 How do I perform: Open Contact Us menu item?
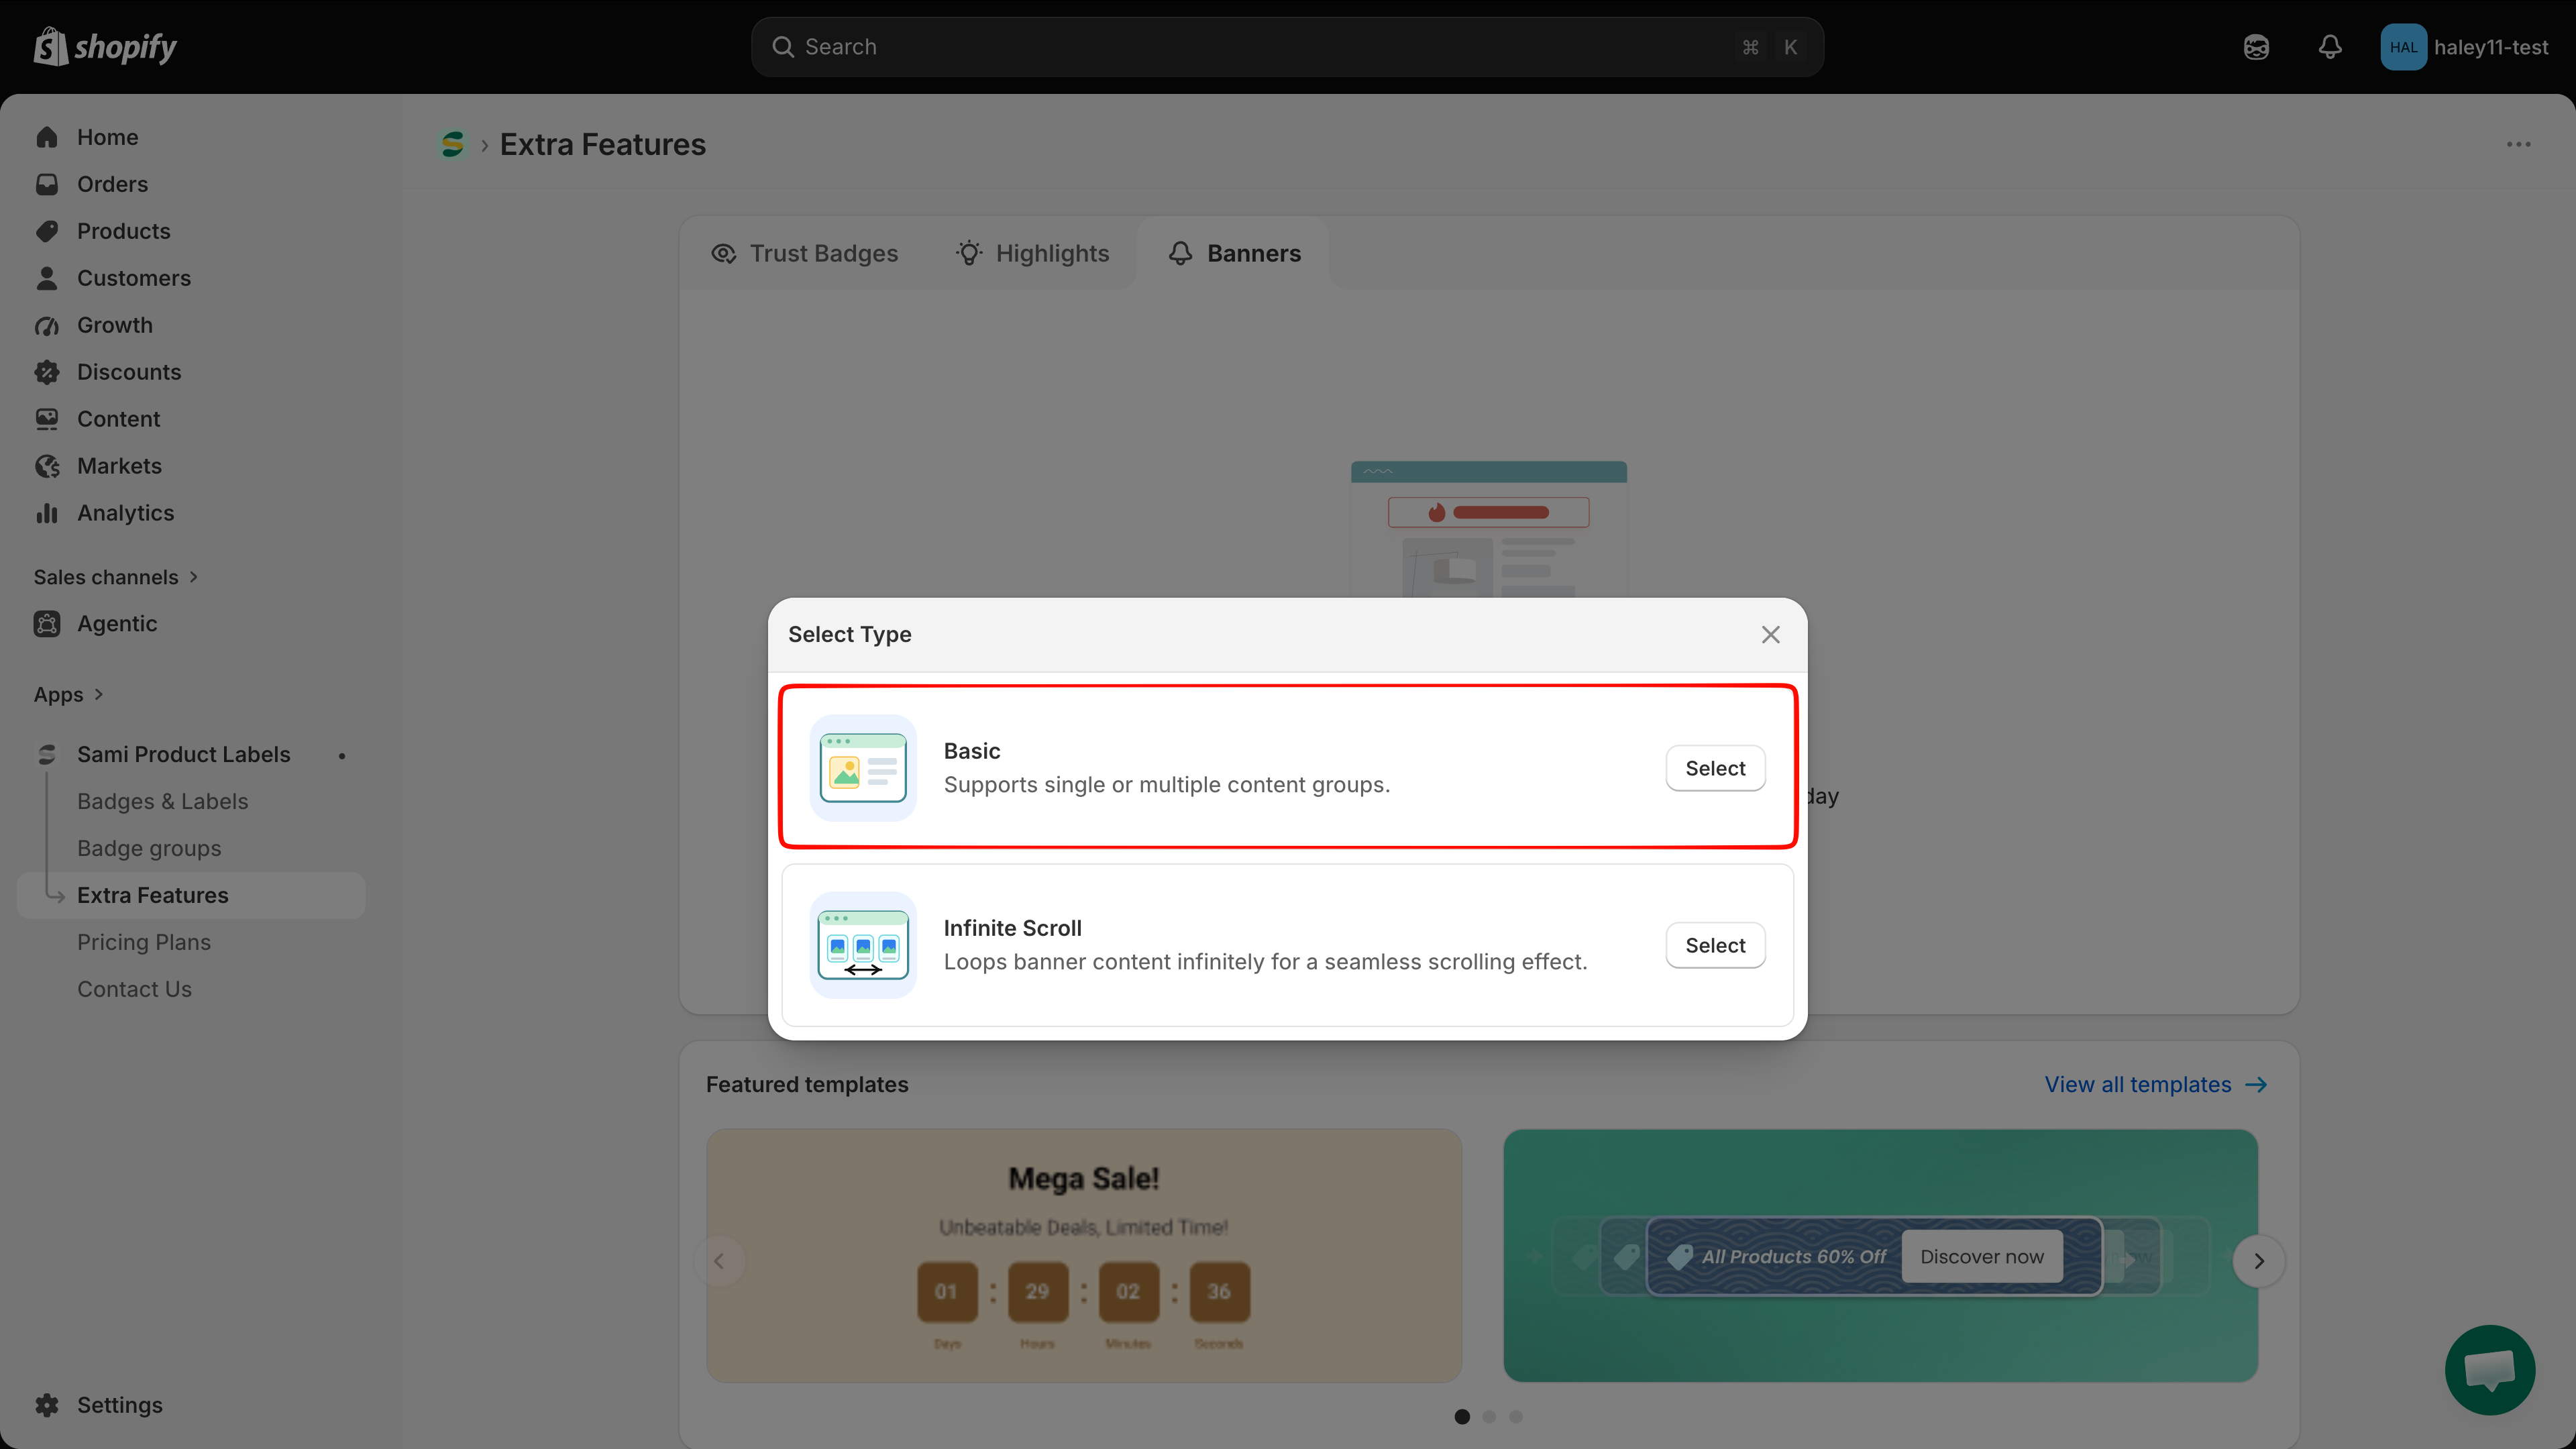134,990
